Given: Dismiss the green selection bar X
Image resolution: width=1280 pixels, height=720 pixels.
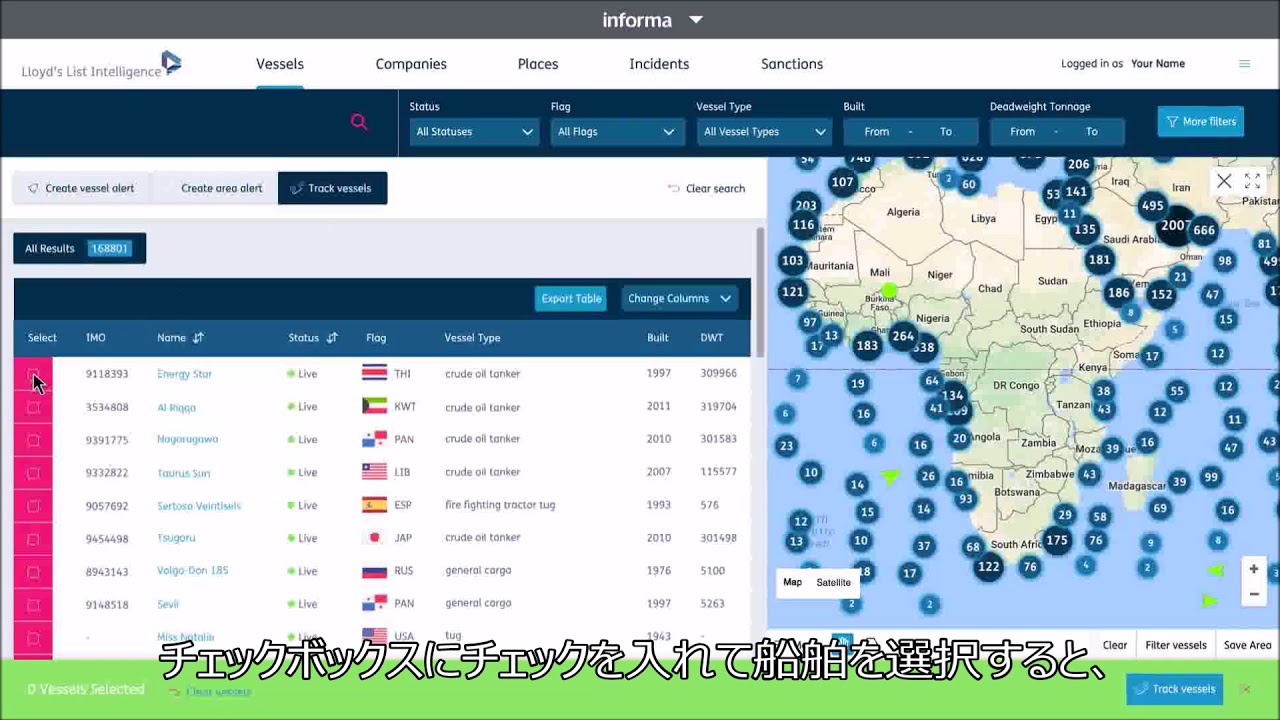Looking at the screenshot, I should coord(1245,689).
